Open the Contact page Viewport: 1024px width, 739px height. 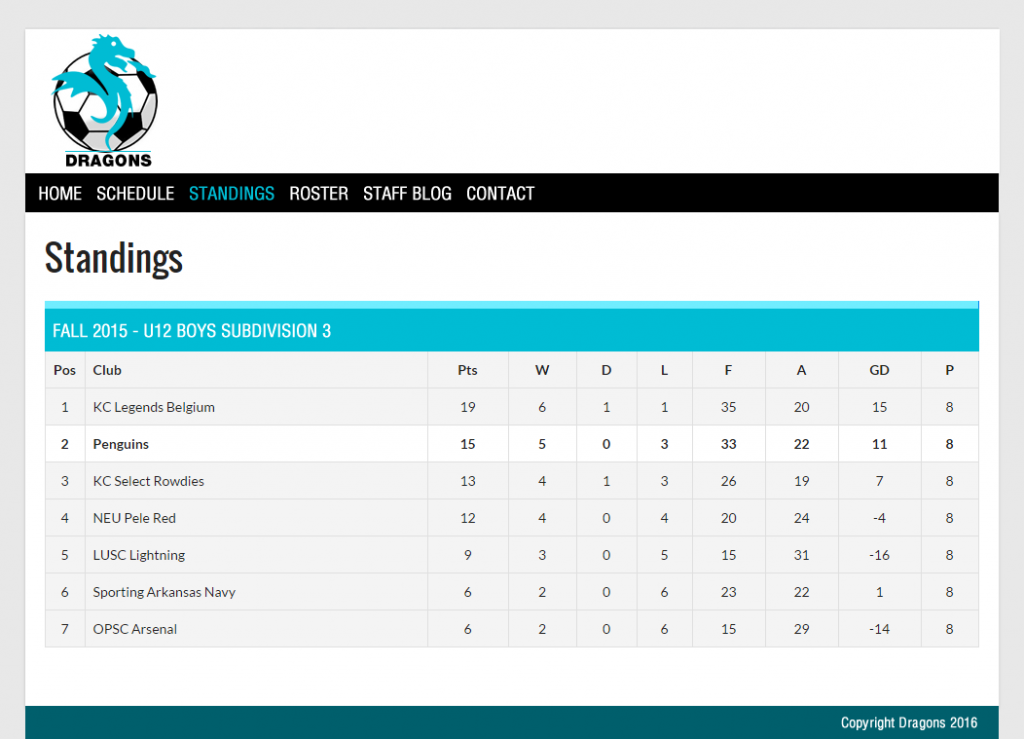[x=500, y=194]
